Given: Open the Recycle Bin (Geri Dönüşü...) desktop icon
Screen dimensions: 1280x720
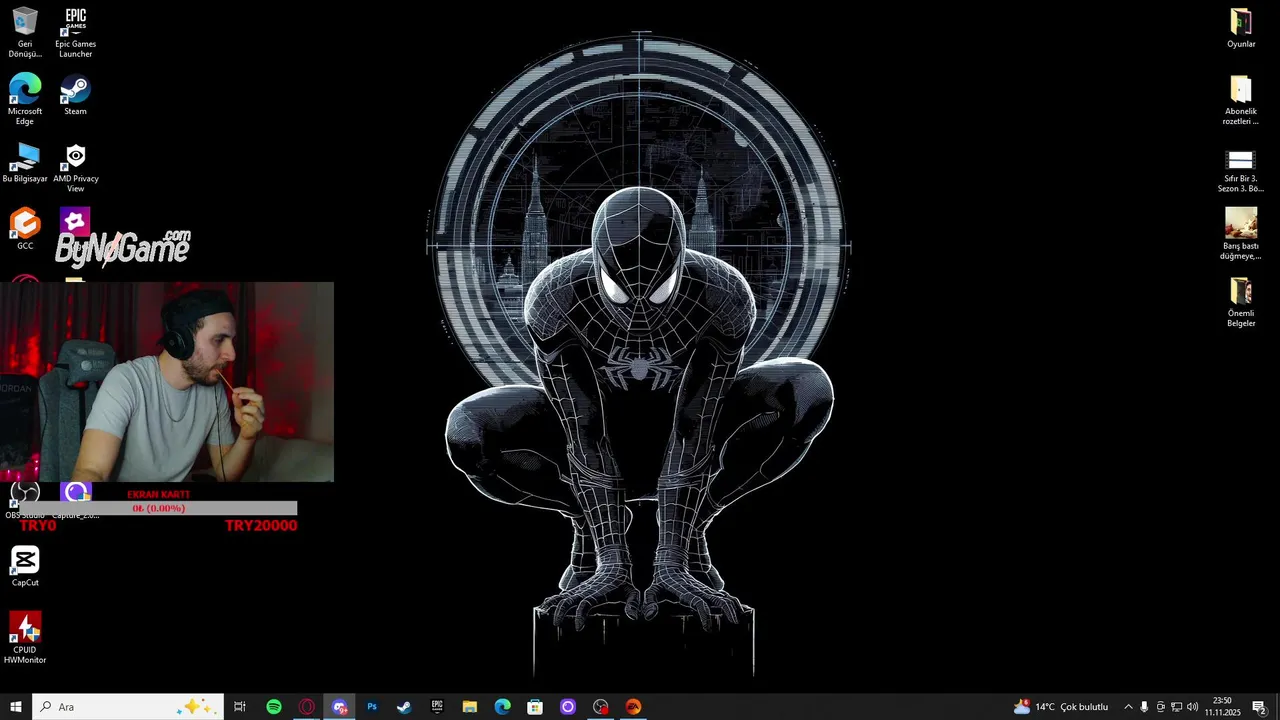Looking at the screenshot, I should pyautogui.click(x=25, y=32).
